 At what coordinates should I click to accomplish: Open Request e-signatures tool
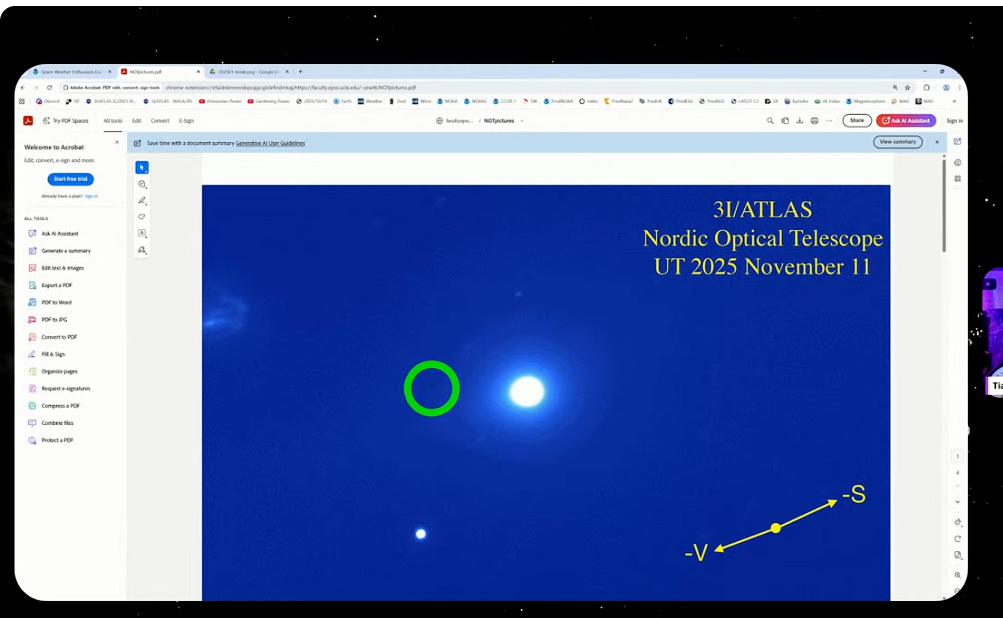point(59,388)
